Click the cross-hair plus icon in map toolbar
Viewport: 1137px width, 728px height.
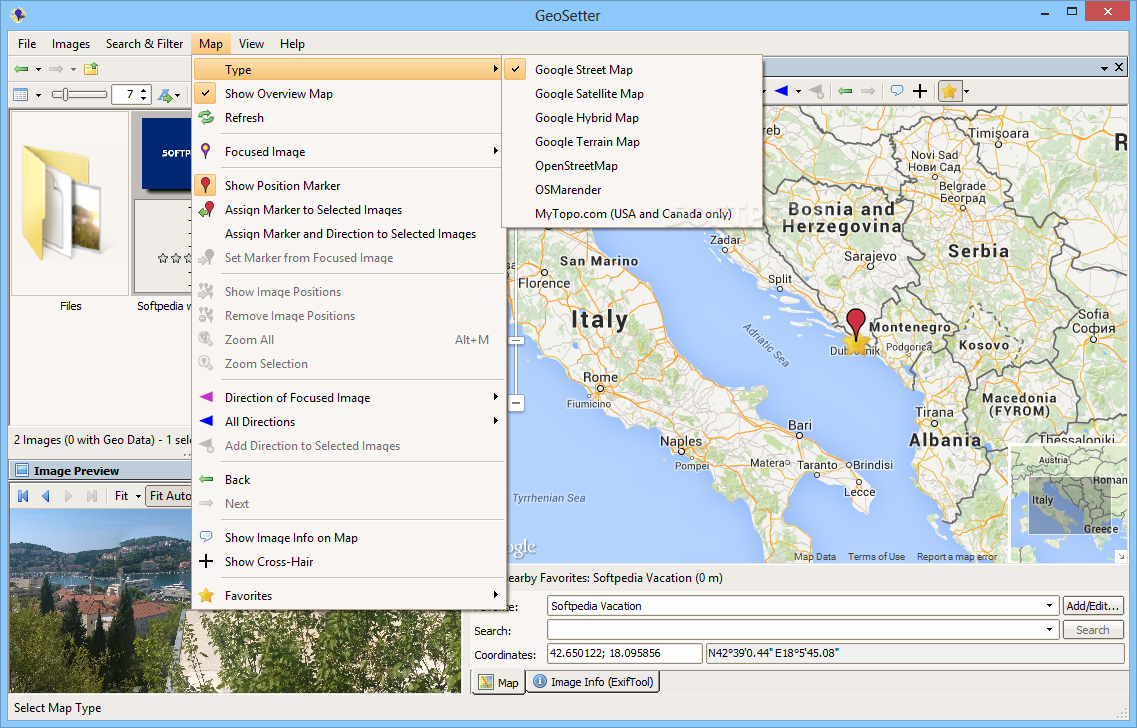click(920, 91)
